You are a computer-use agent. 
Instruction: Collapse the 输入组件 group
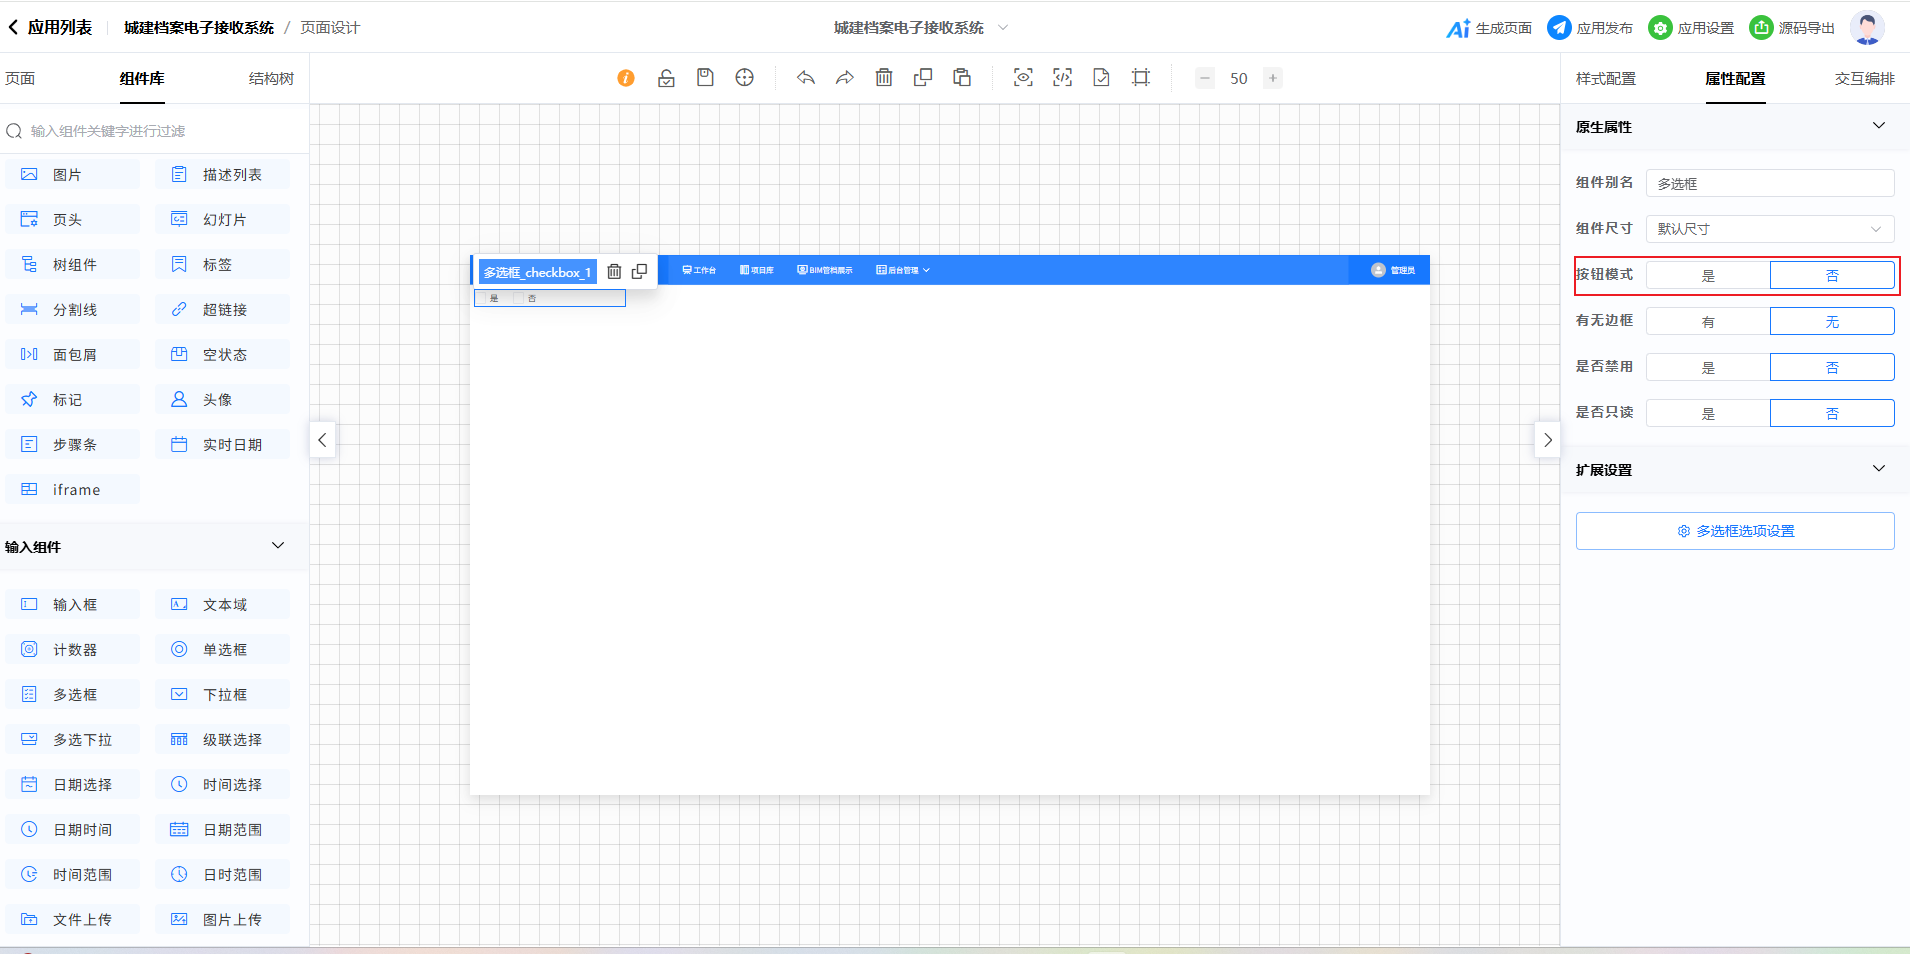point(278,546)
